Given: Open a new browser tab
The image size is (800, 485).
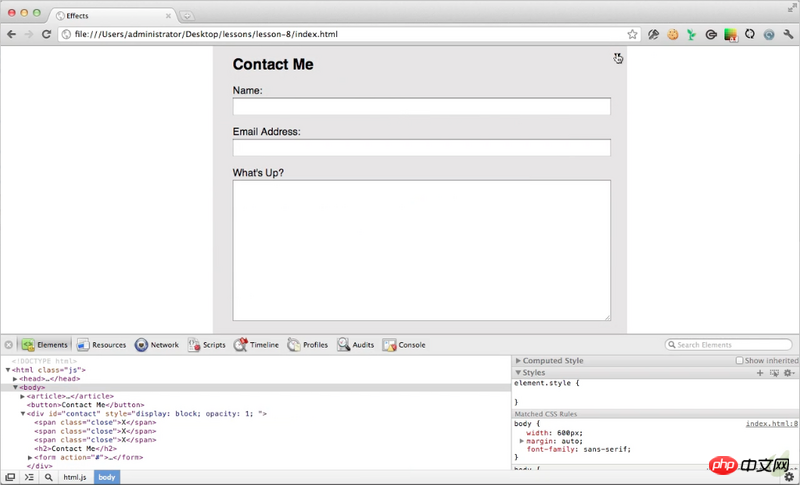Looking at the screenshot, I should tap(187, 16).
